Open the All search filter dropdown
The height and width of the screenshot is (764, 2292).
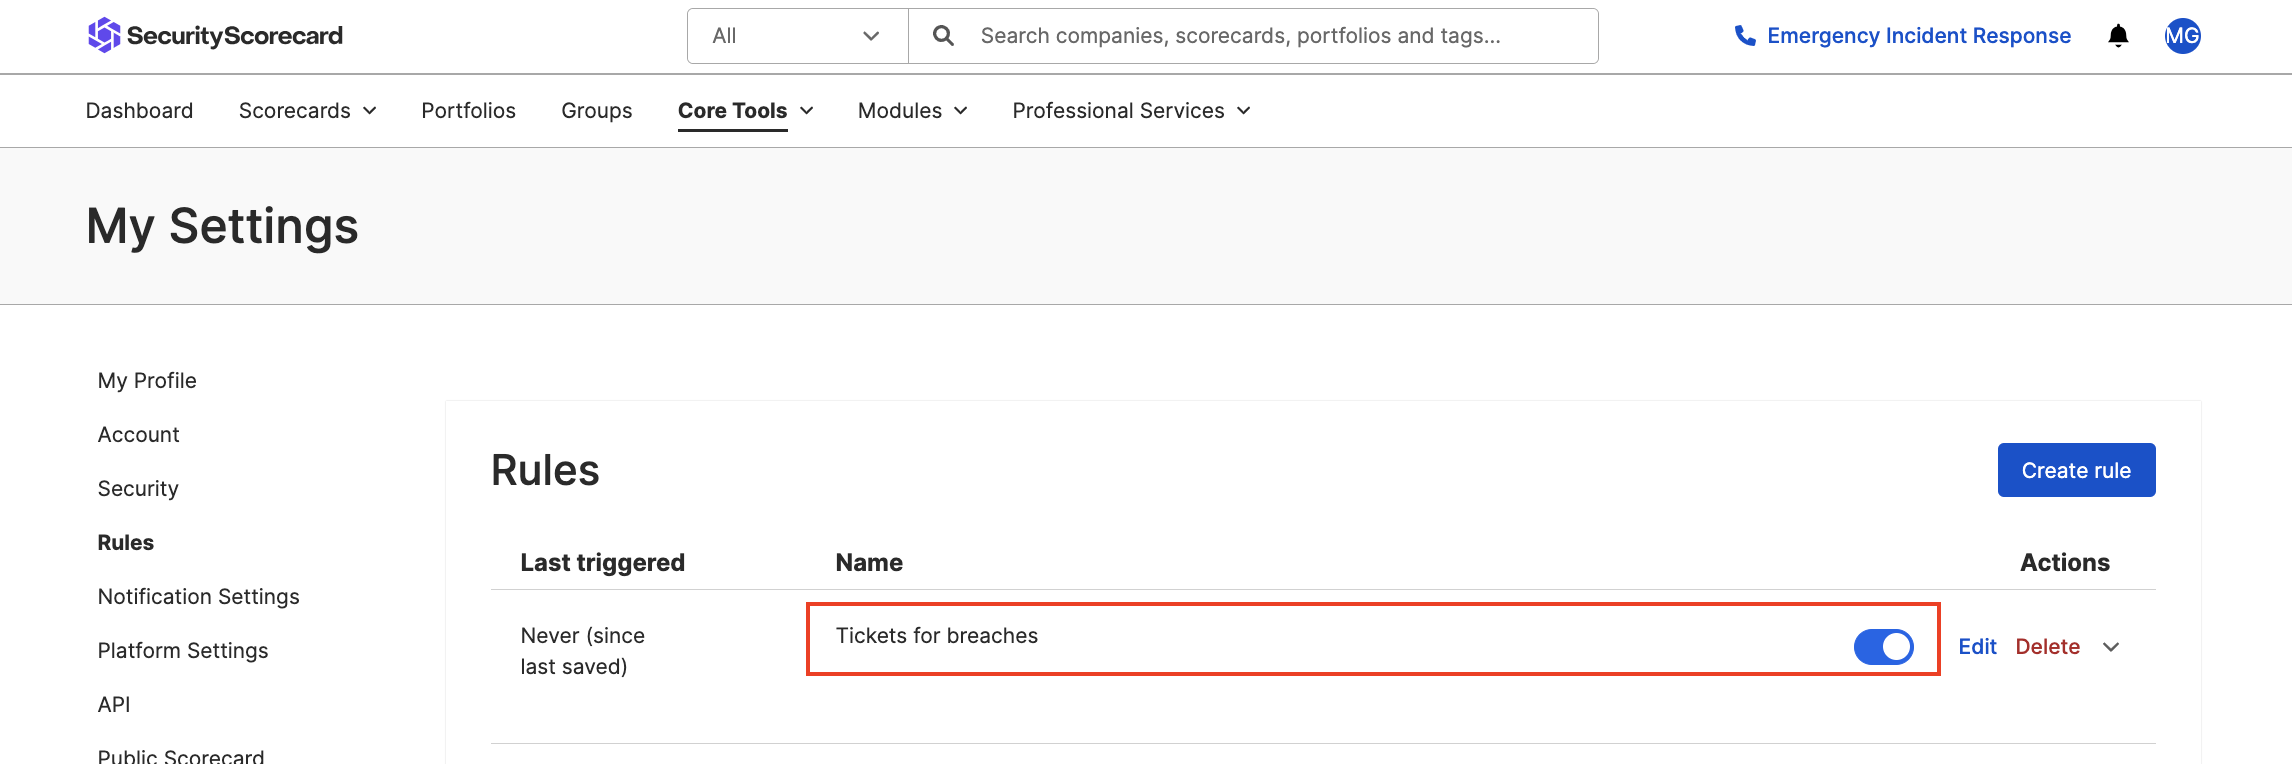797,36
